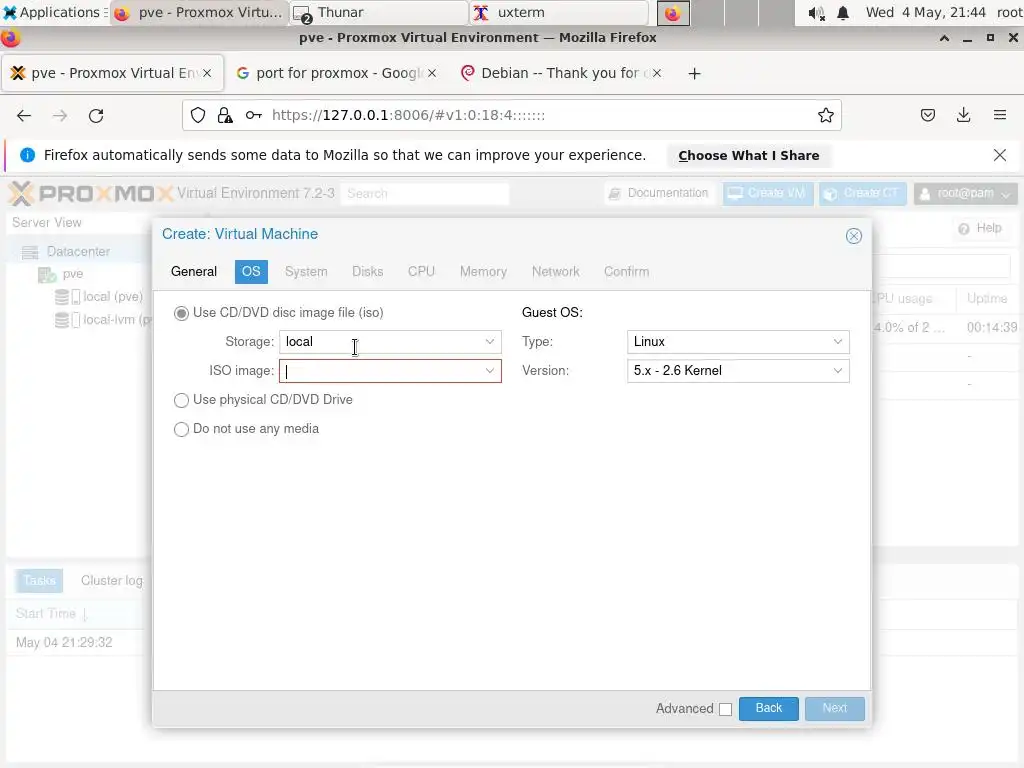Switch to Thunar in taskbar
This screenshot has height=768, width=1024.
click(379, 12)
